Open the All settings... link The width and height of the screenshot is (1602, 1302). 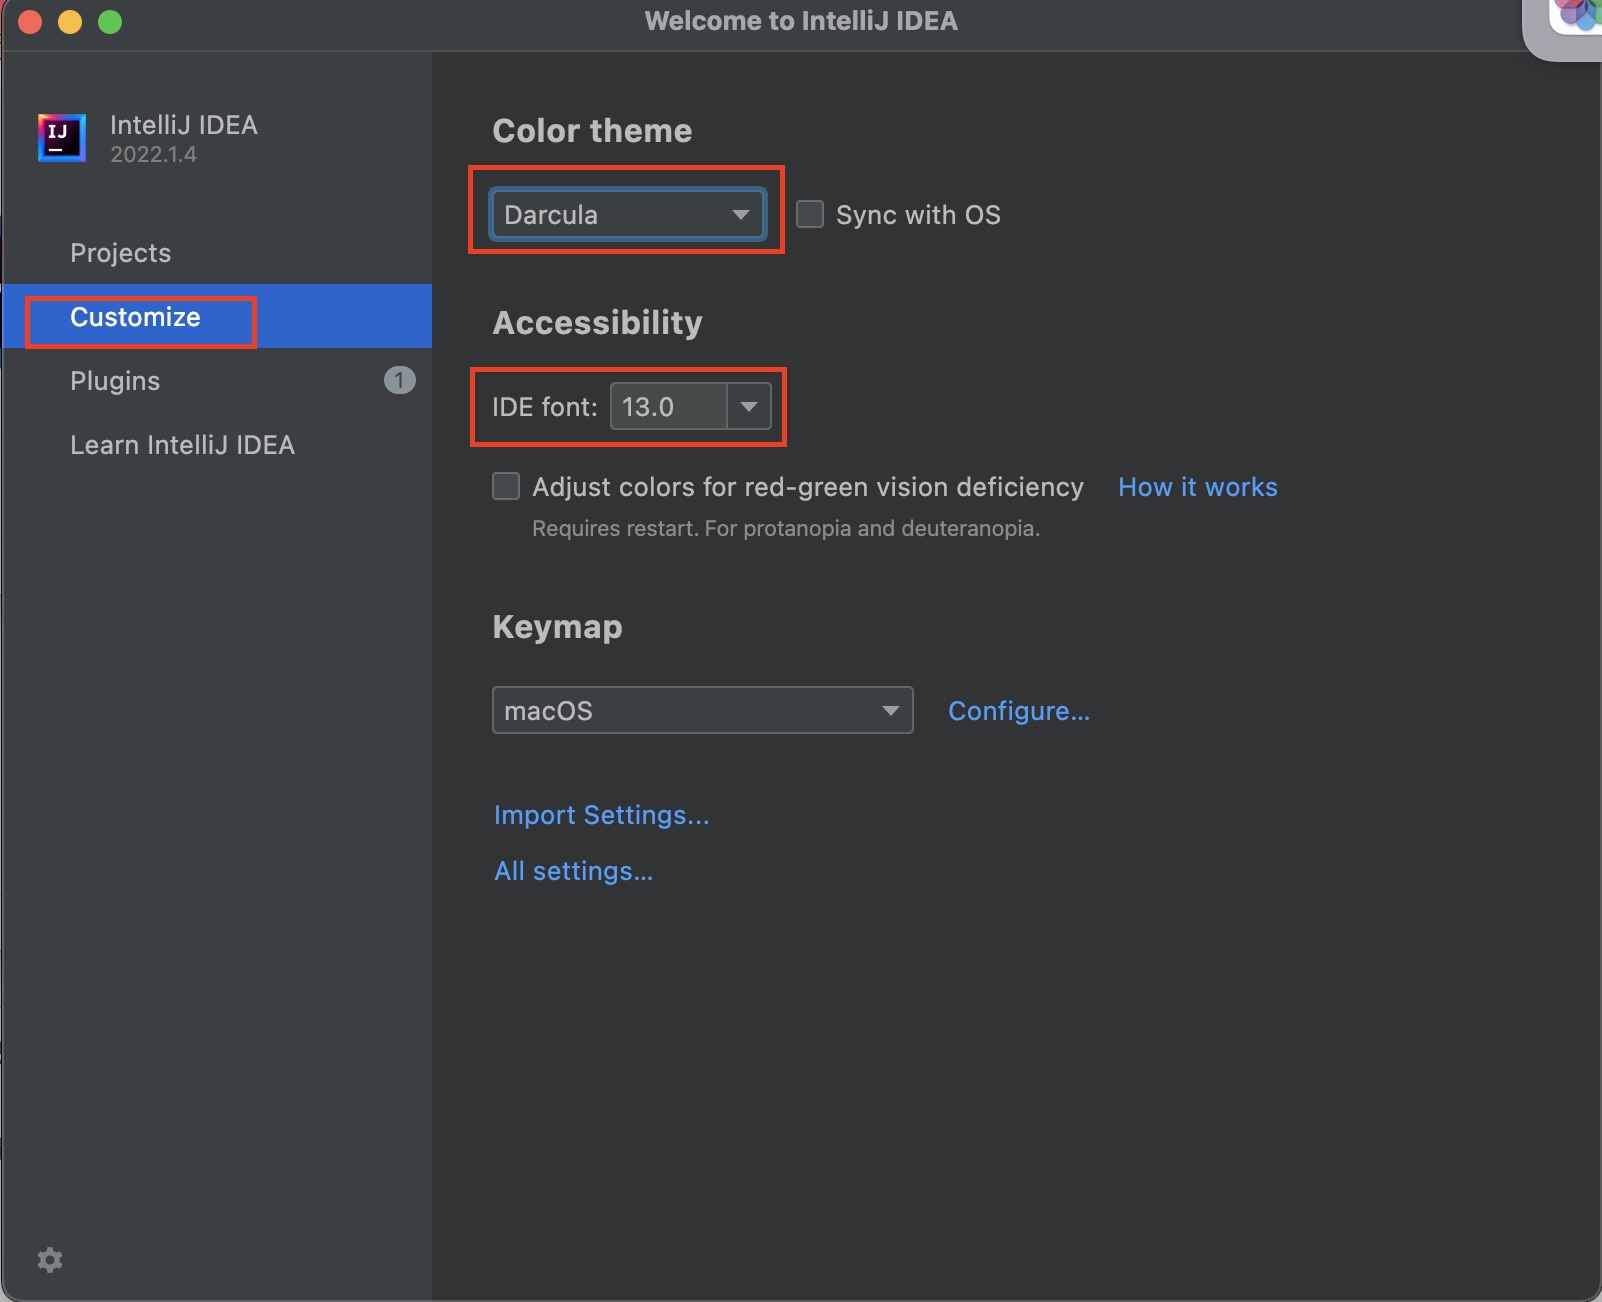[x=573, y=871]
